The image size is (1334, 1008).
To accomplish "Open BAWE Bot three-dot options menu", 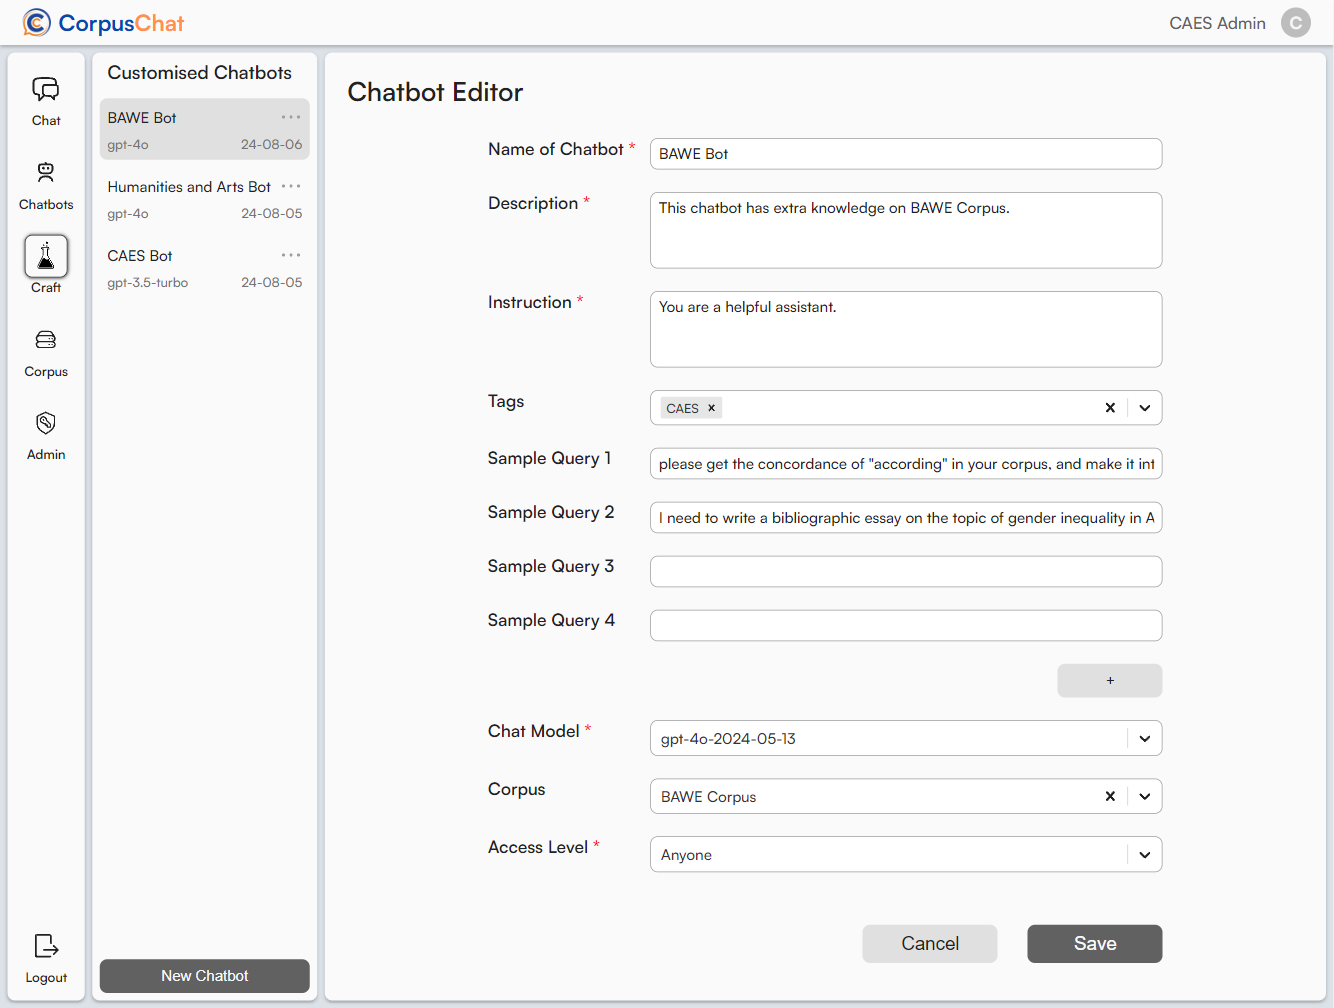I will coord(291,117).
